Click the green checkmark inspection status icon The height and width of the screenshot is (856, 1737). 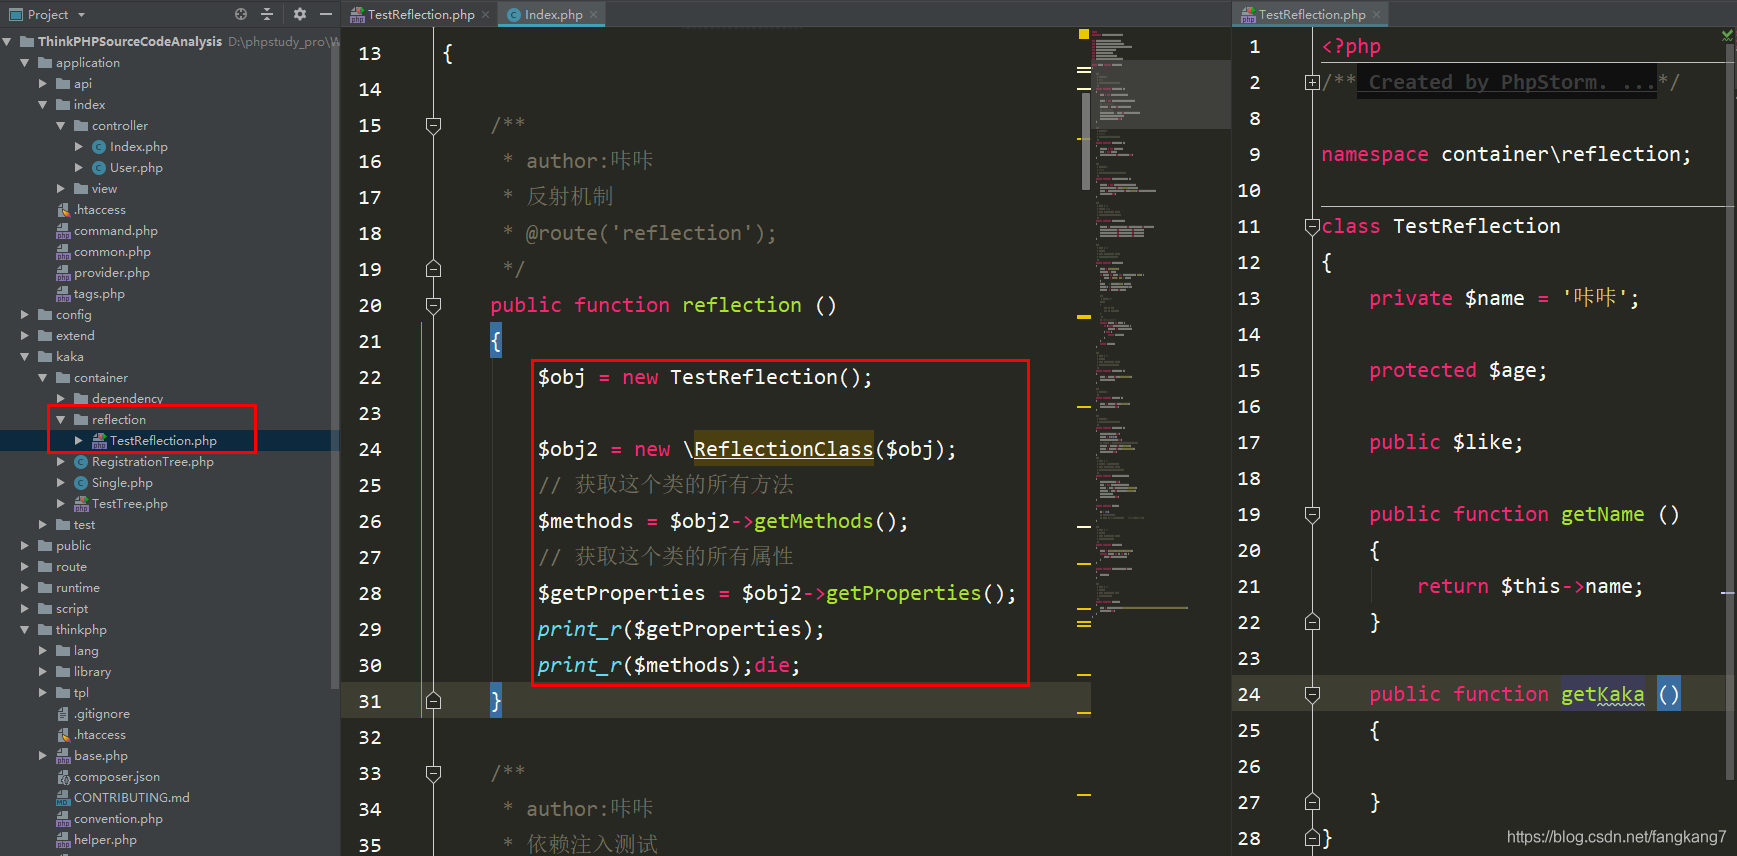[x=1727, y=35]
